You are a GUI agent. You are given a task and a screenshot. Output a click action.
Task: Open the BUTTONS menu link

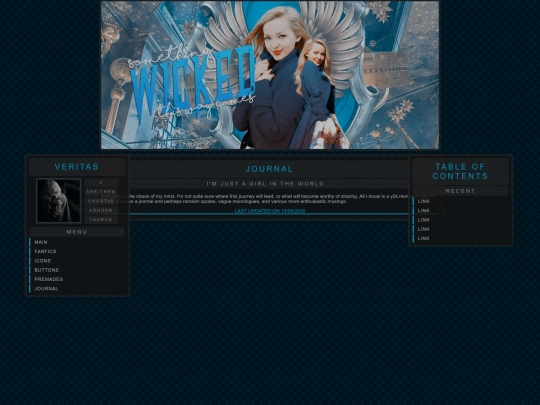pyautogui.click(x=46, y=270)
